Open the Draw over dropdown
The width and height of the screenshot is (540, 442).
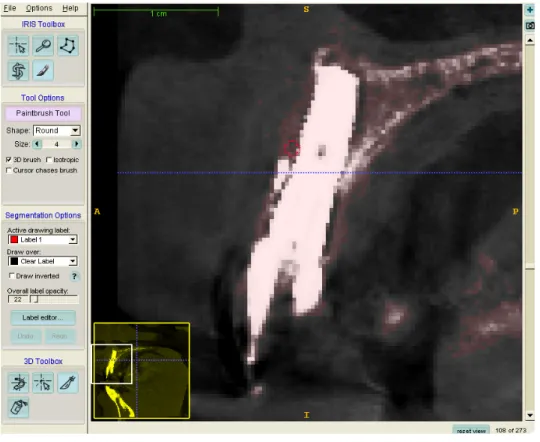pos(43,261)
